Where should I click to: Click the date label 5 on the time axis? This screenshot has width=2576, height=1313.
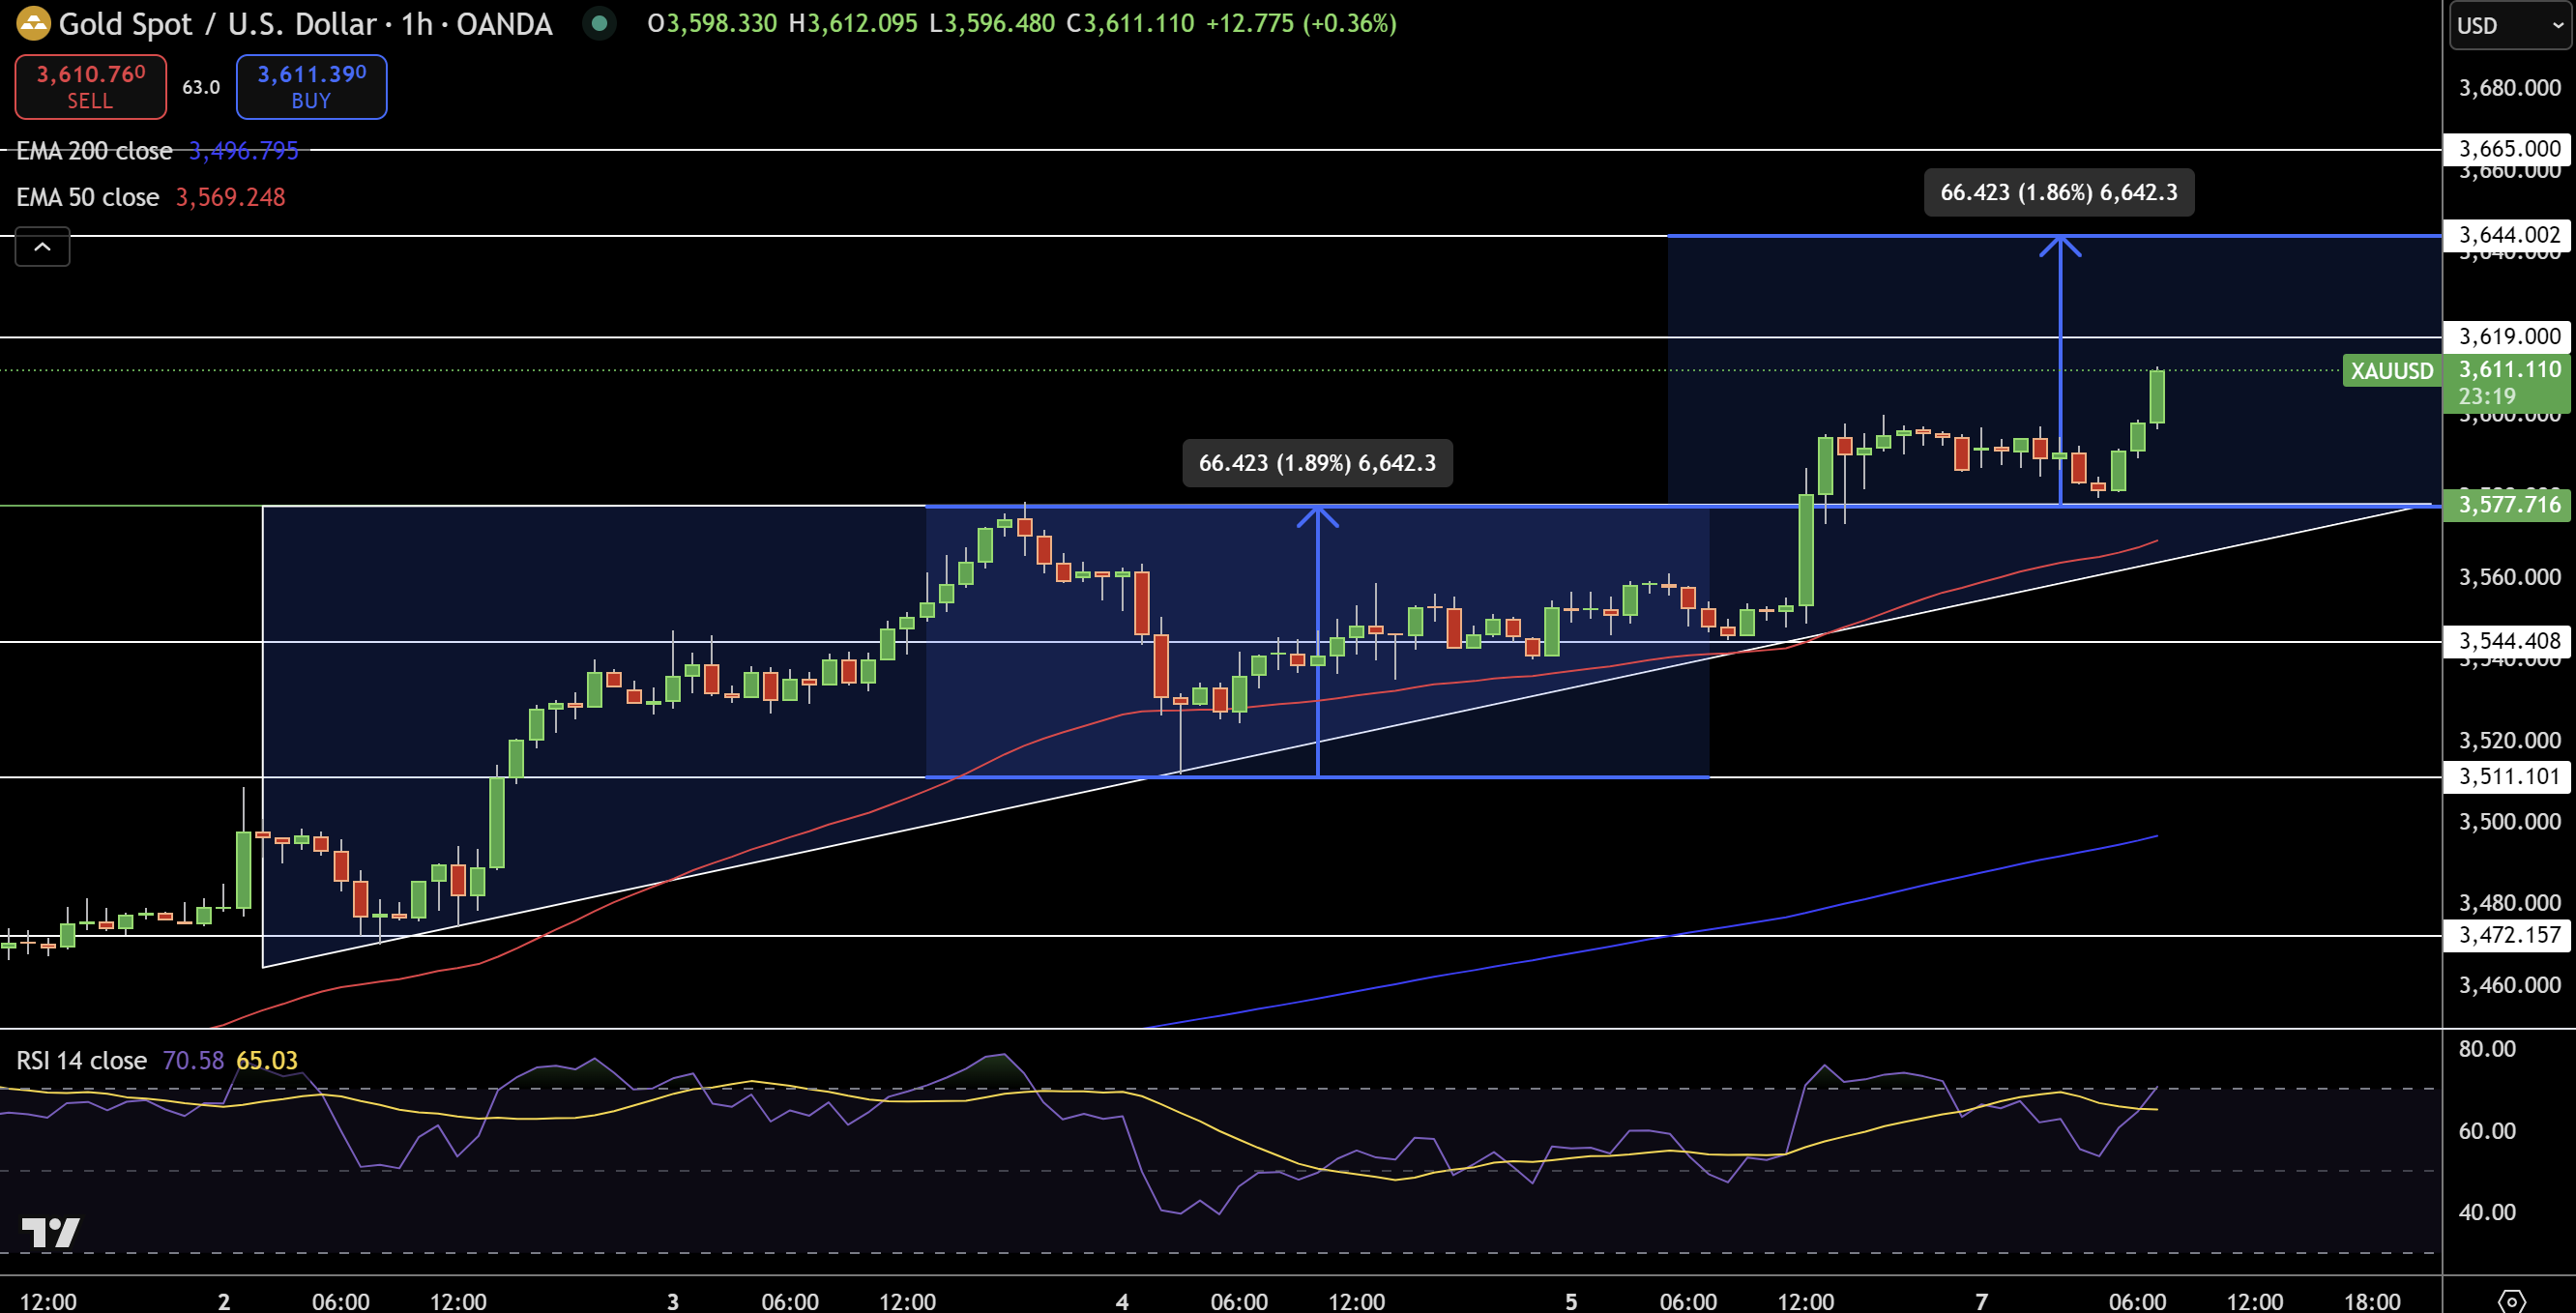1570,1301
